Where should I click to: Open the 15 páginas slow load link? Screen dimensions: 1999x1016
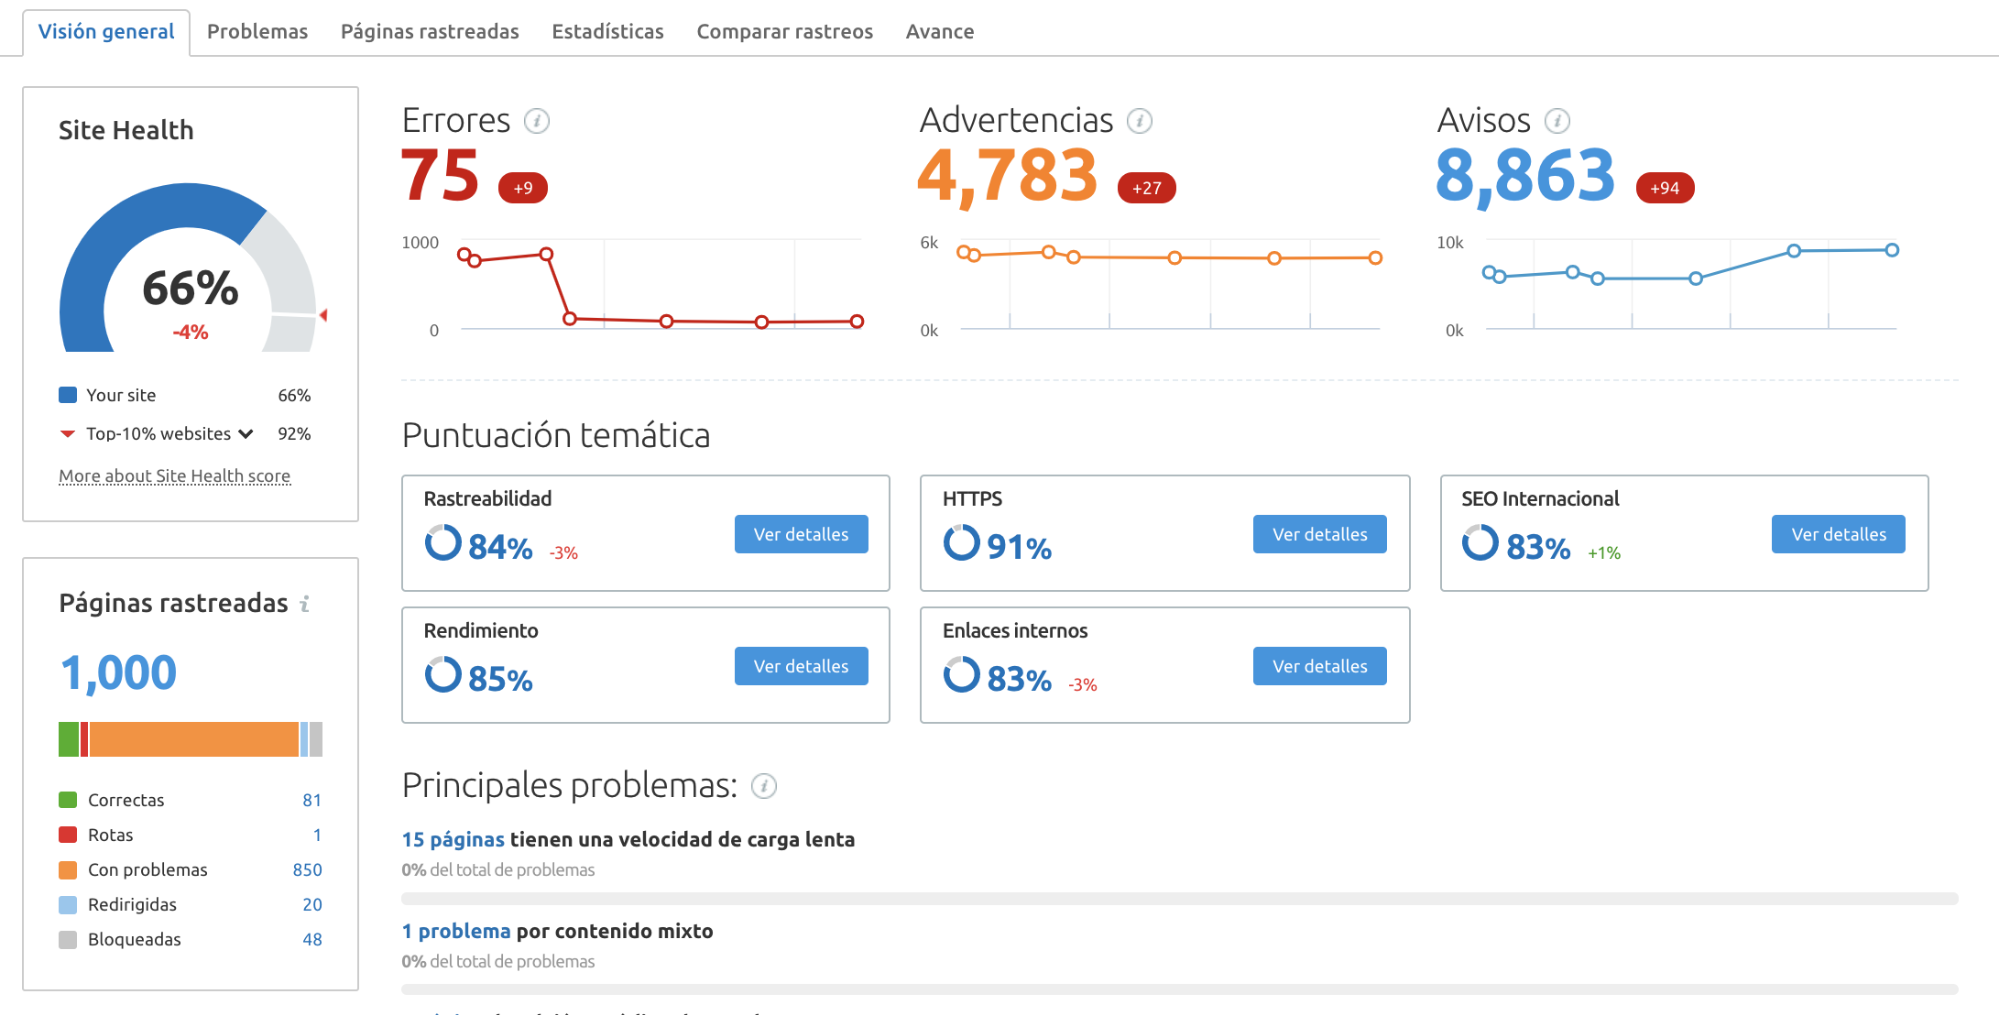click(x=453, y=840)
